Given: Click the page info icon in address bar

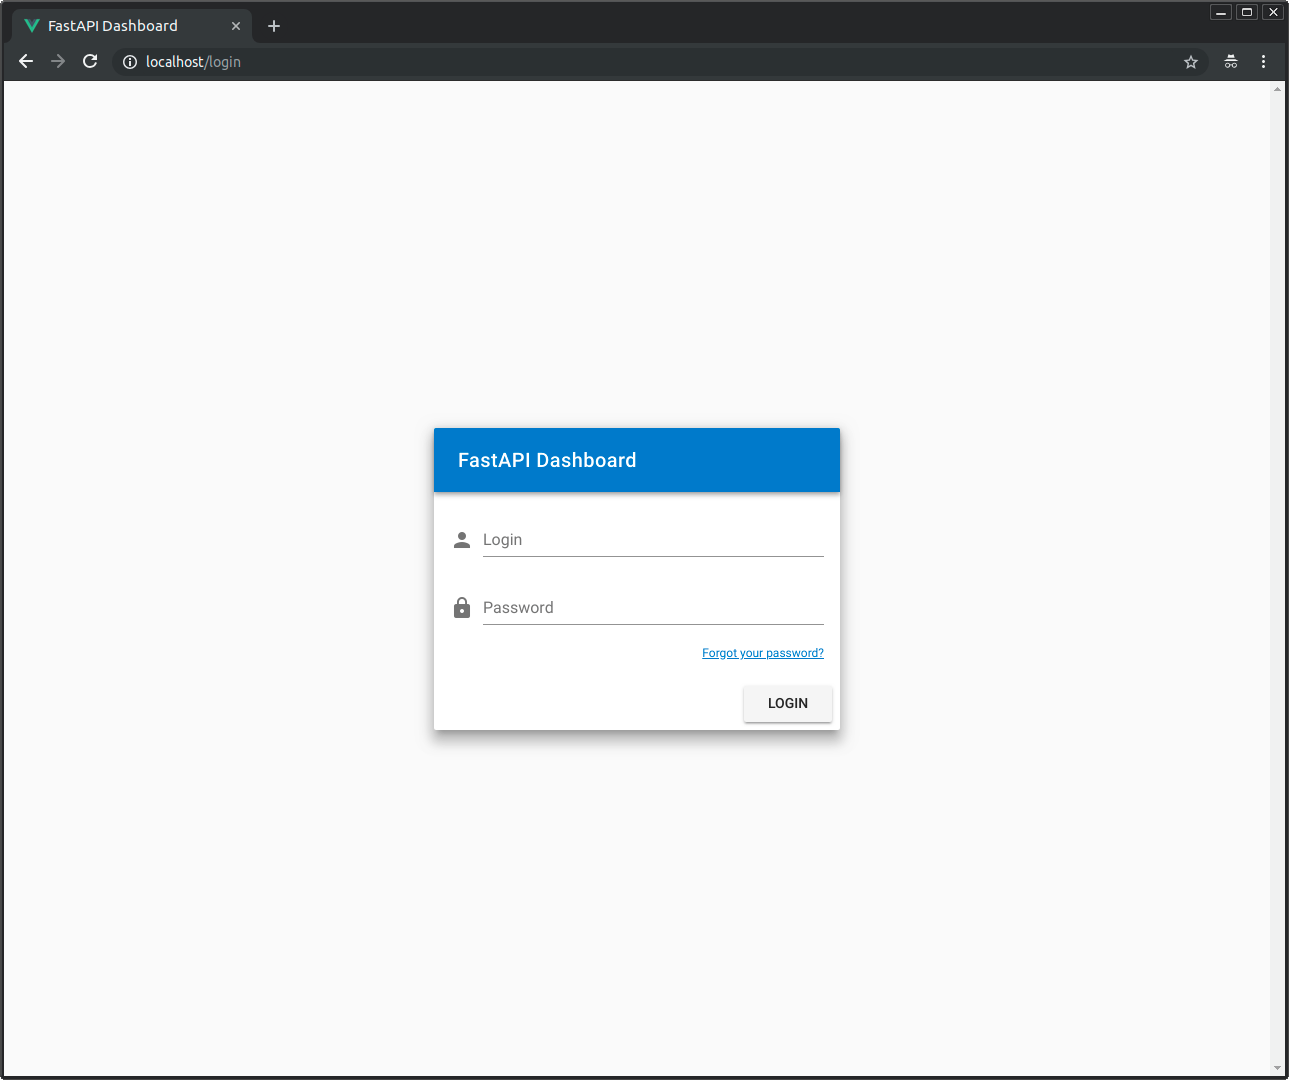Looking at the screenshot, I should [129, 61].
